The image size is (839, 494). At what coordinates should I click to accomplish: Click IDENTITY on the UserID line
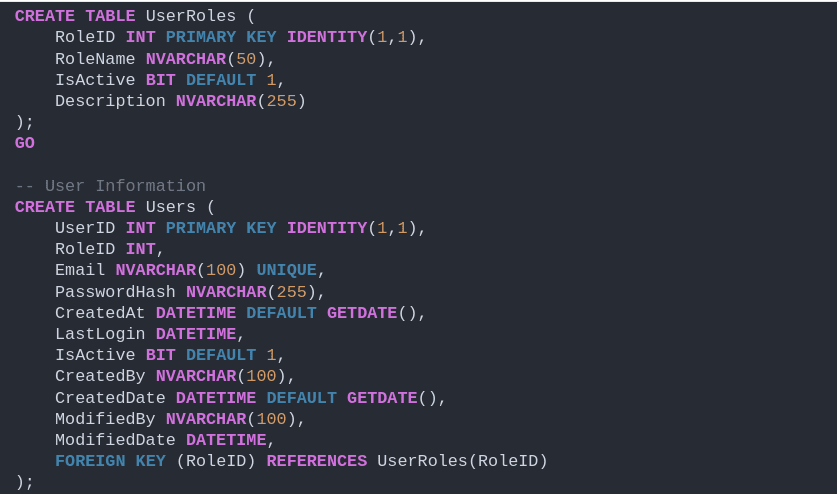coord(327,229)
